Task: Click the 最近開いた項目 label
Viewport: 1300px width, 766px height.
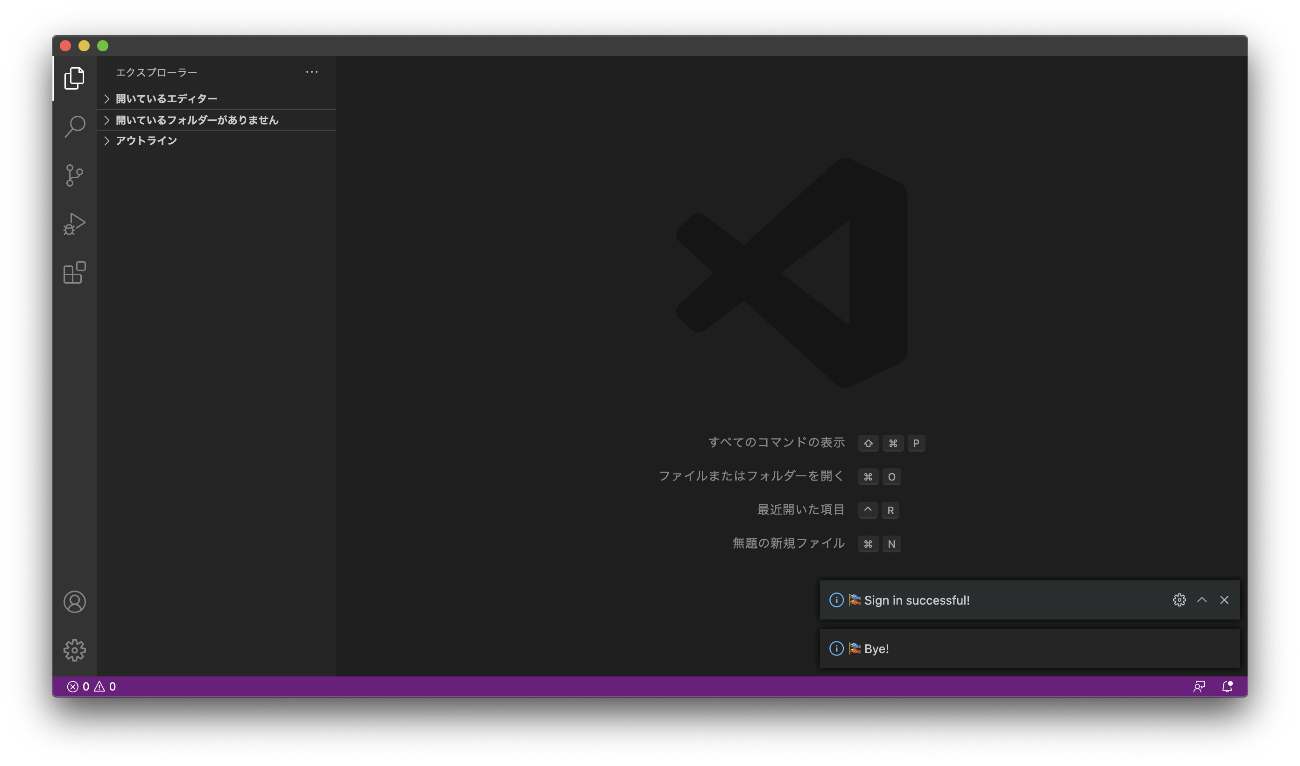Action: click(801, 510)
